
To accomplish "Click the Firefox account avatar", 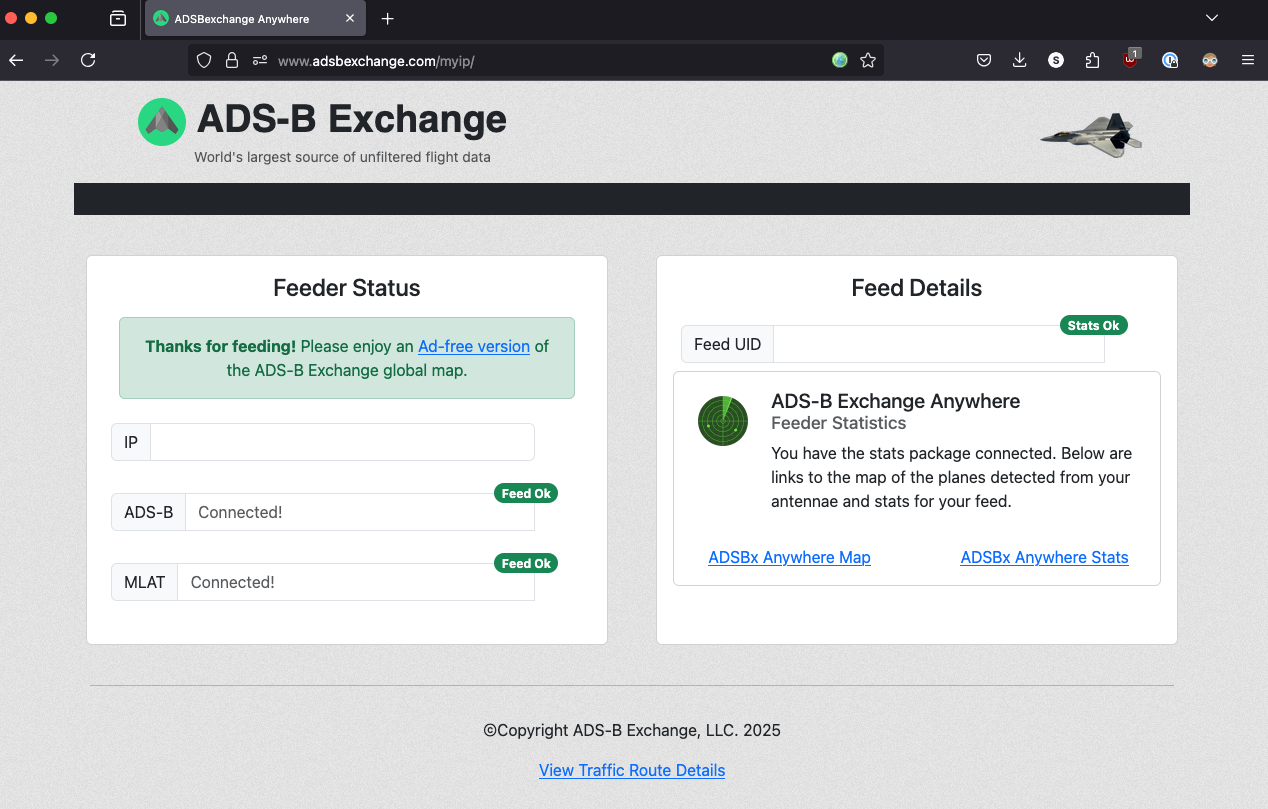I will click(1210, 60).
